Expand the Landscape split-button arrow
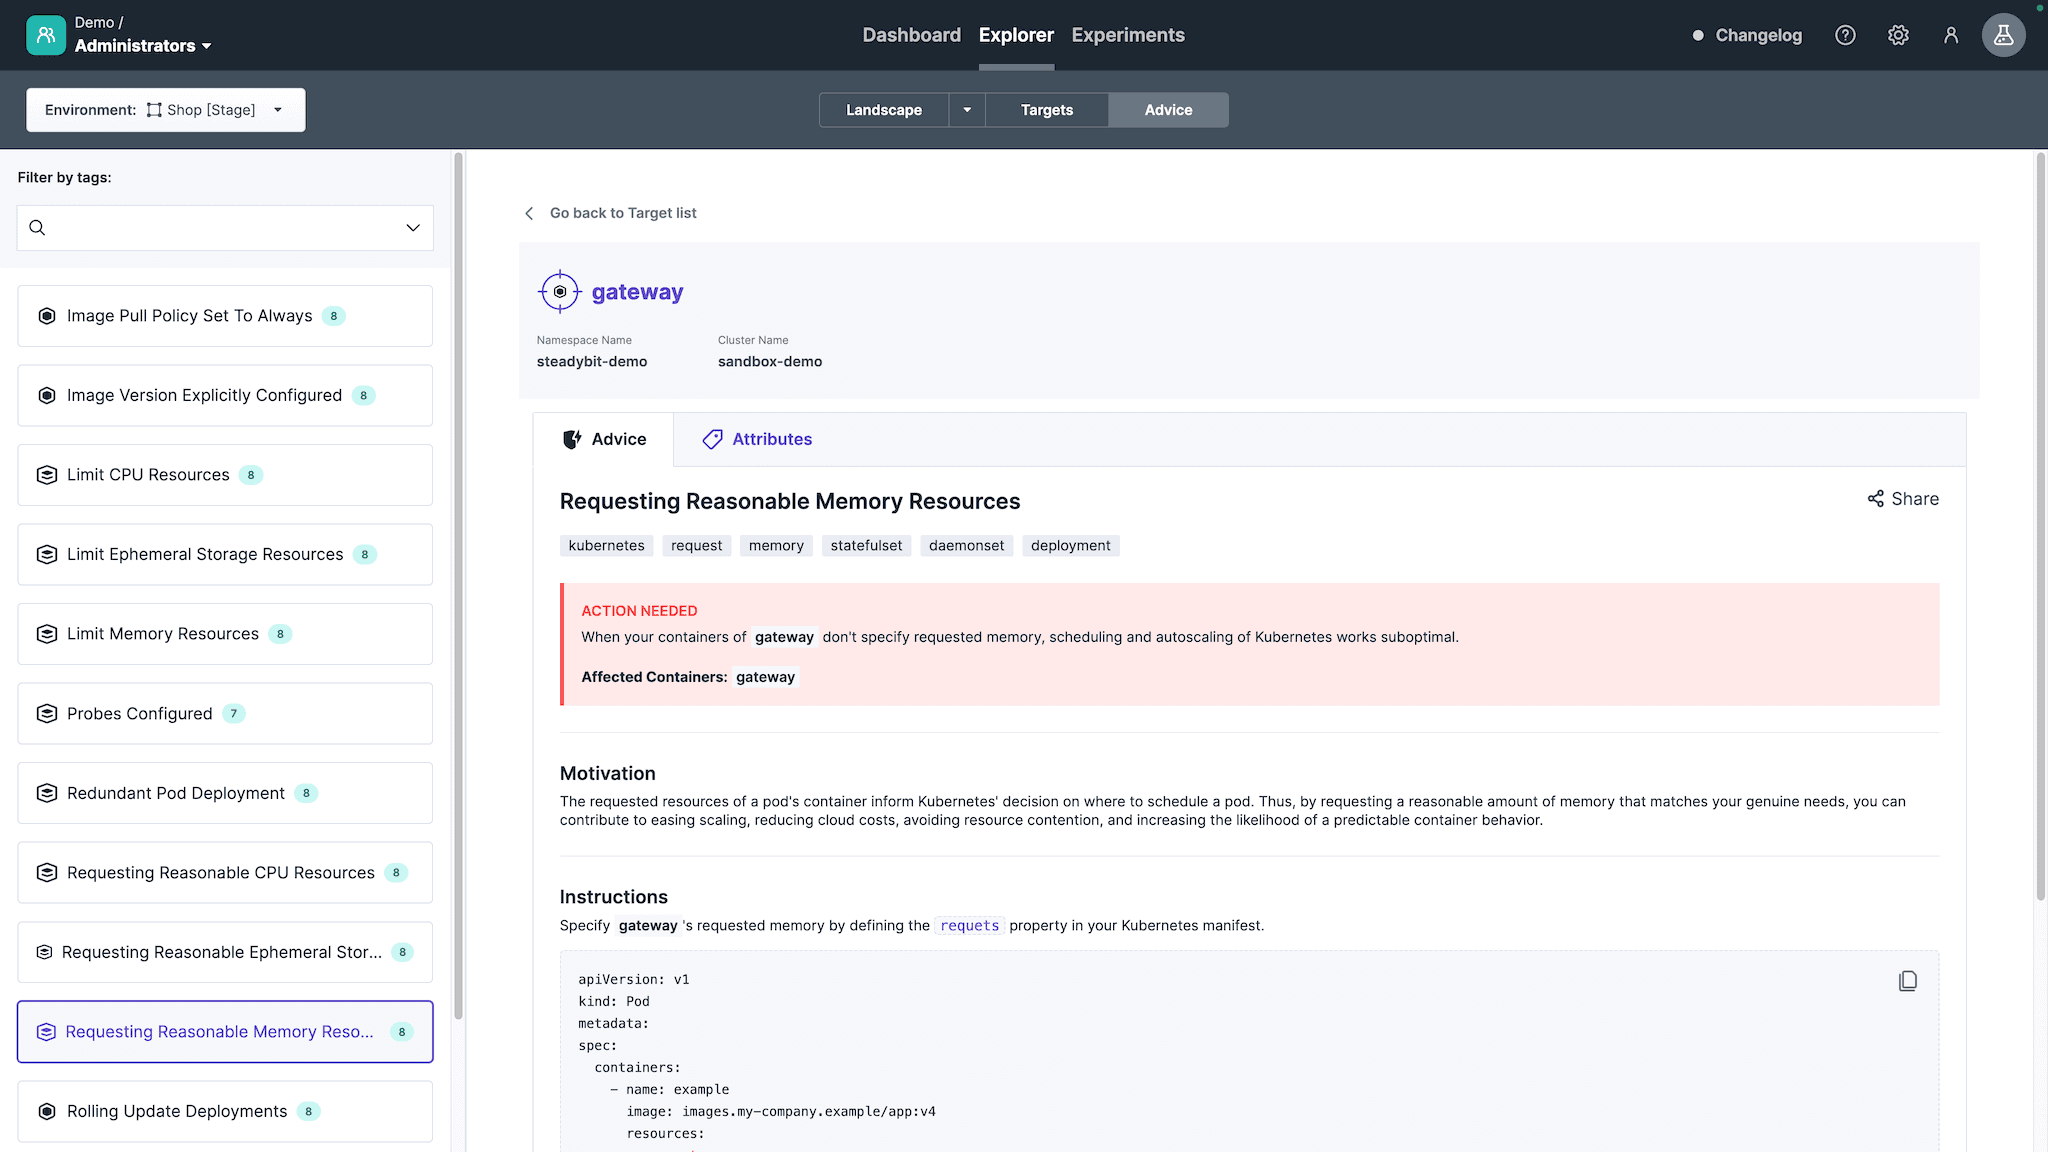 967,110
